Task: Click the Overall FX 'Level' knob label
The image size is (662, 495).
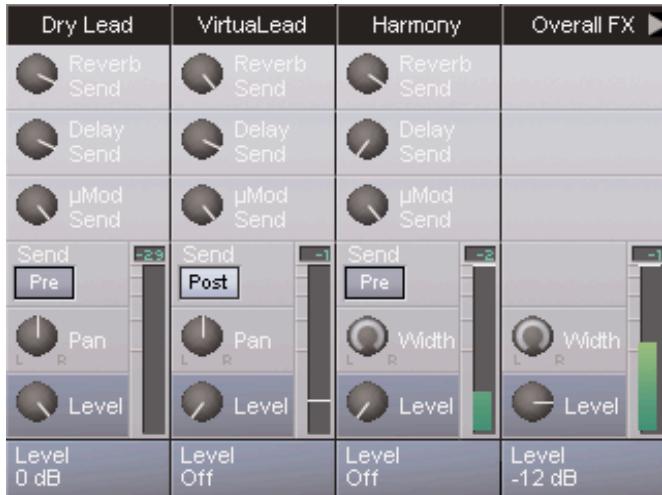Action: click(x=591, y=406)
